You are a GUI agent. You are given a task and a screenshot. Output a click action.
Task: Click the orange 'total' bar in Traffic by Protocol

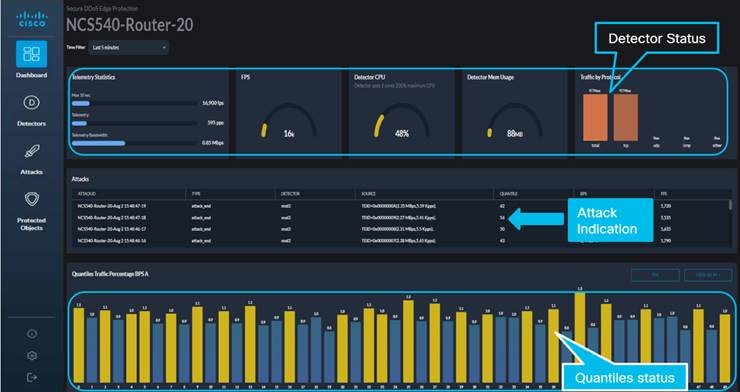(x=595, y=117)
